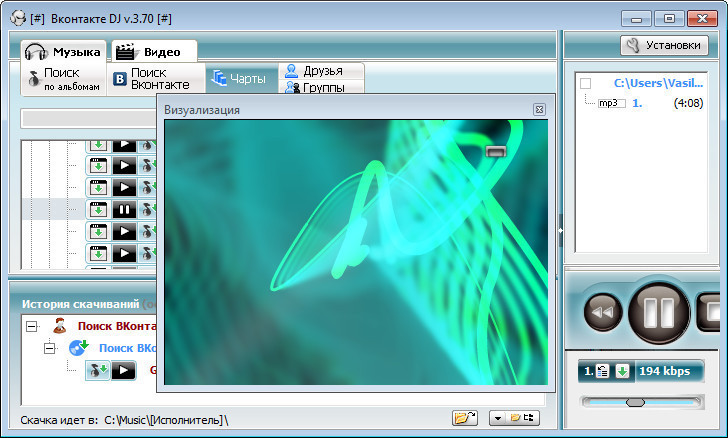Image resolution: width=728 pixels, height=438 pixels.
Task: Select the blue Поиск ВКо history entry
Action: (127, 348)
